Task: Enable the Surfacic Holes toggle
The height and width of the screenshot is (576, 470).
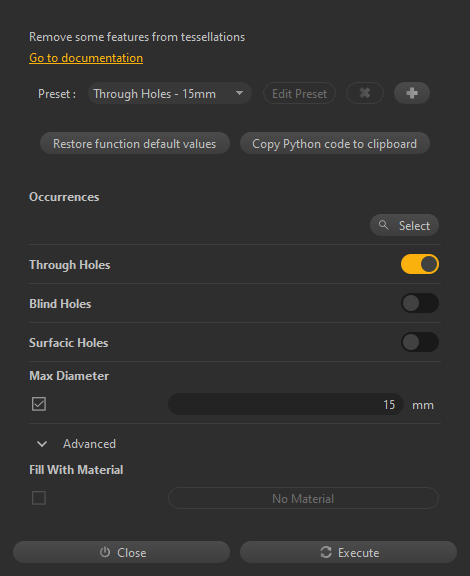Action: (x=420, y=342)
